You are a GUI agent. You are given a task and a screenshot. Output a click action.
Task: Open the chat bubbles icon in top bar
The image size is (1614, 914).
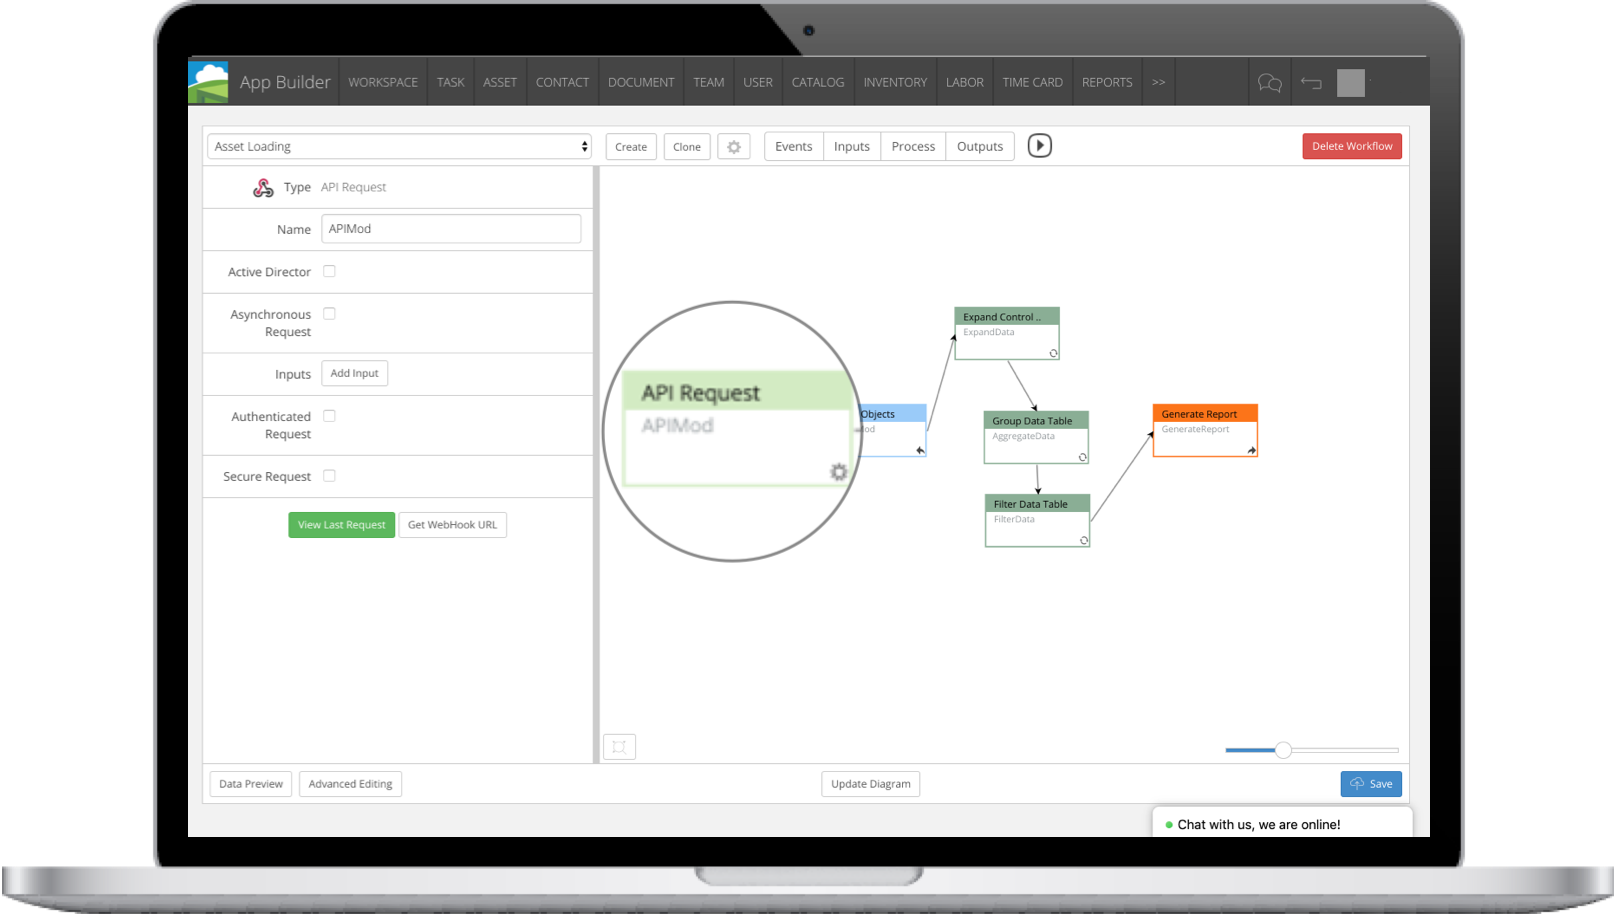pyautogui.click(x=1269, y=82)
